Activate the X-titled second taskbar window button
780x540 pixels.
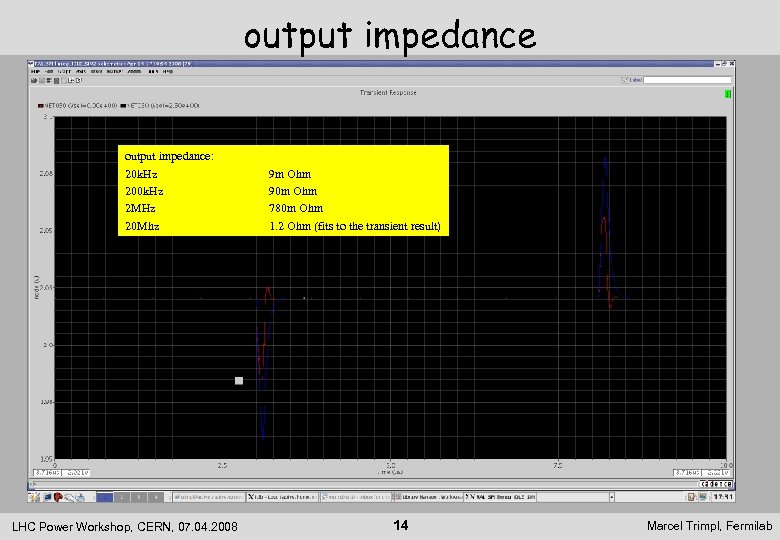282,497
